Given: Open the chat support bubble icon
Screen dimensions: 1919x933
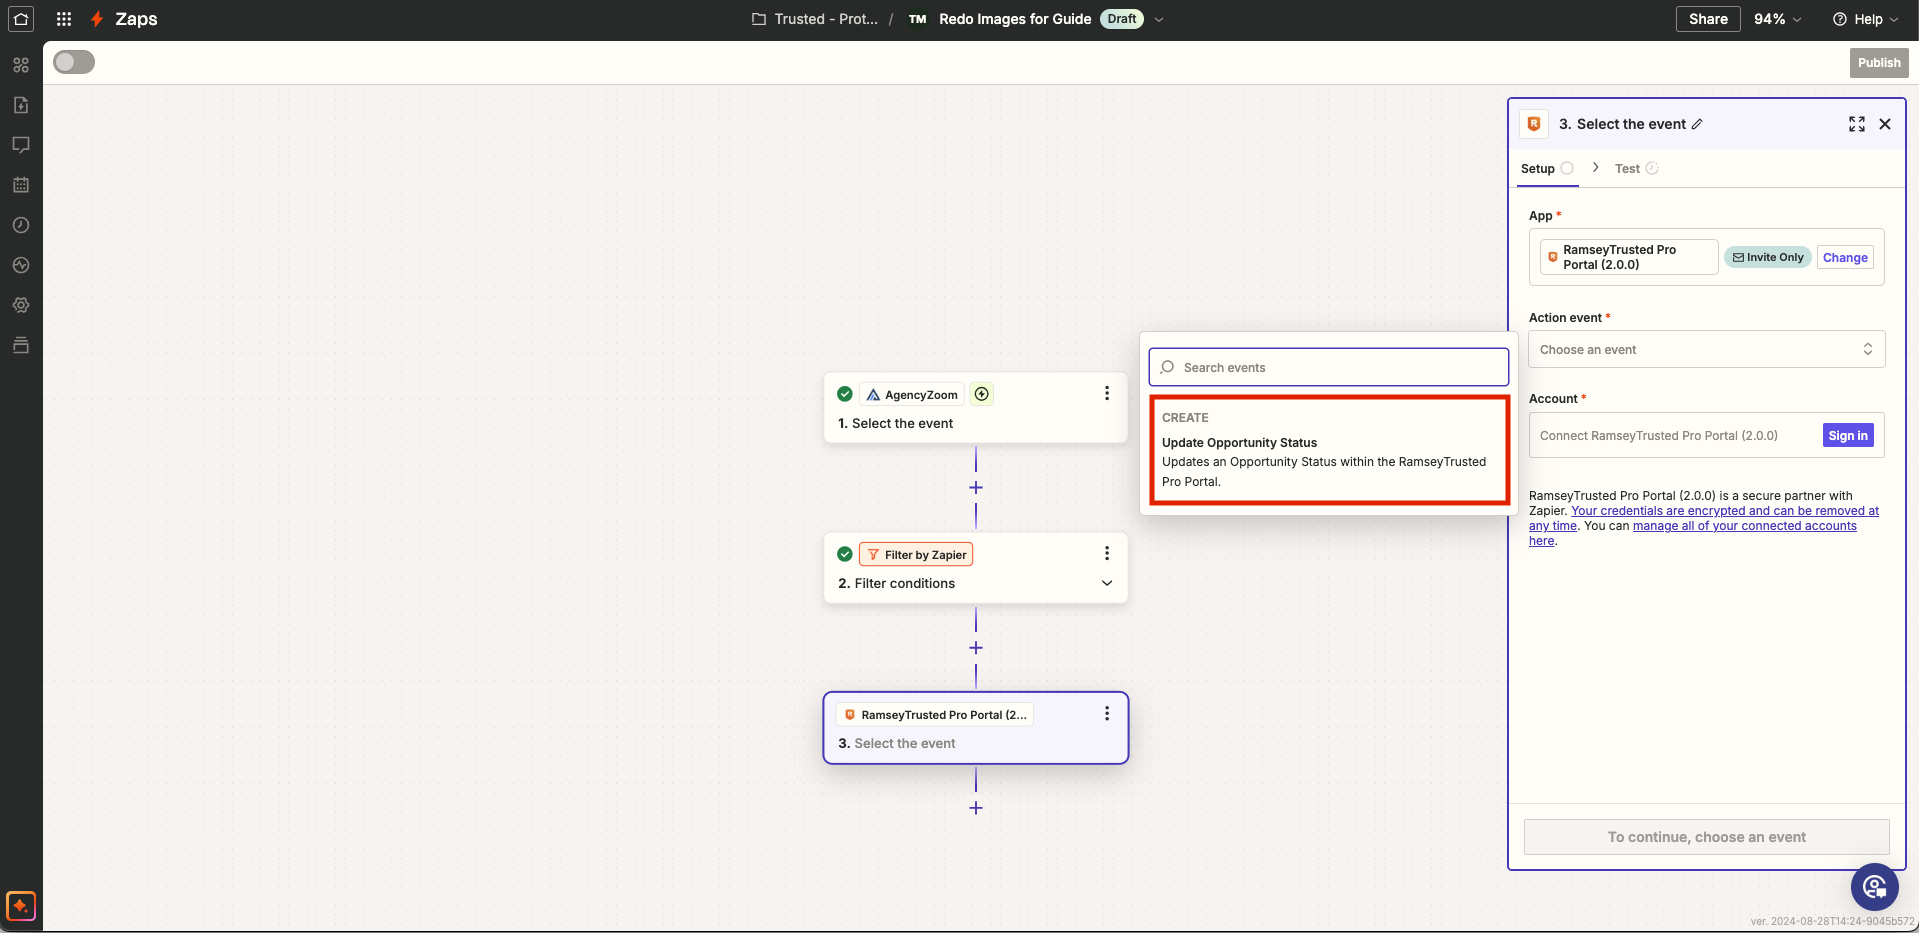Looking at the screenshot, I should 1874,887.
